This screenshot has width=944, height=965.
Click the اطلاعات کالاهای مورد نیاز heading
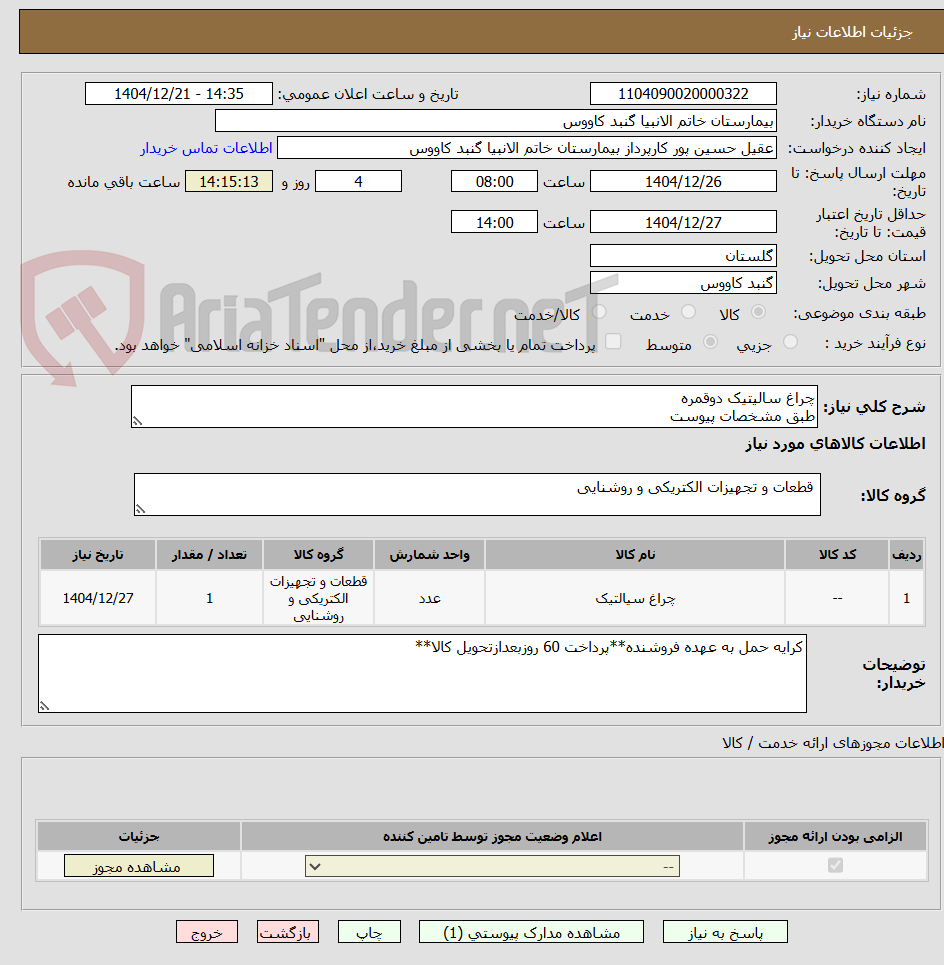[x=836, y=443]
